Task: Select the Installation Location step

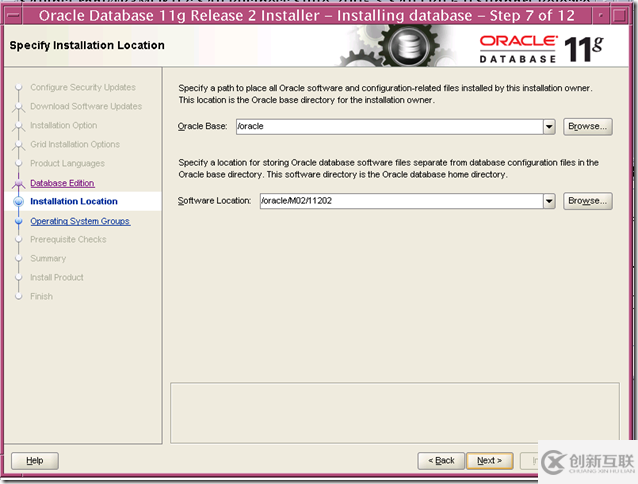Action: [74, 201]
